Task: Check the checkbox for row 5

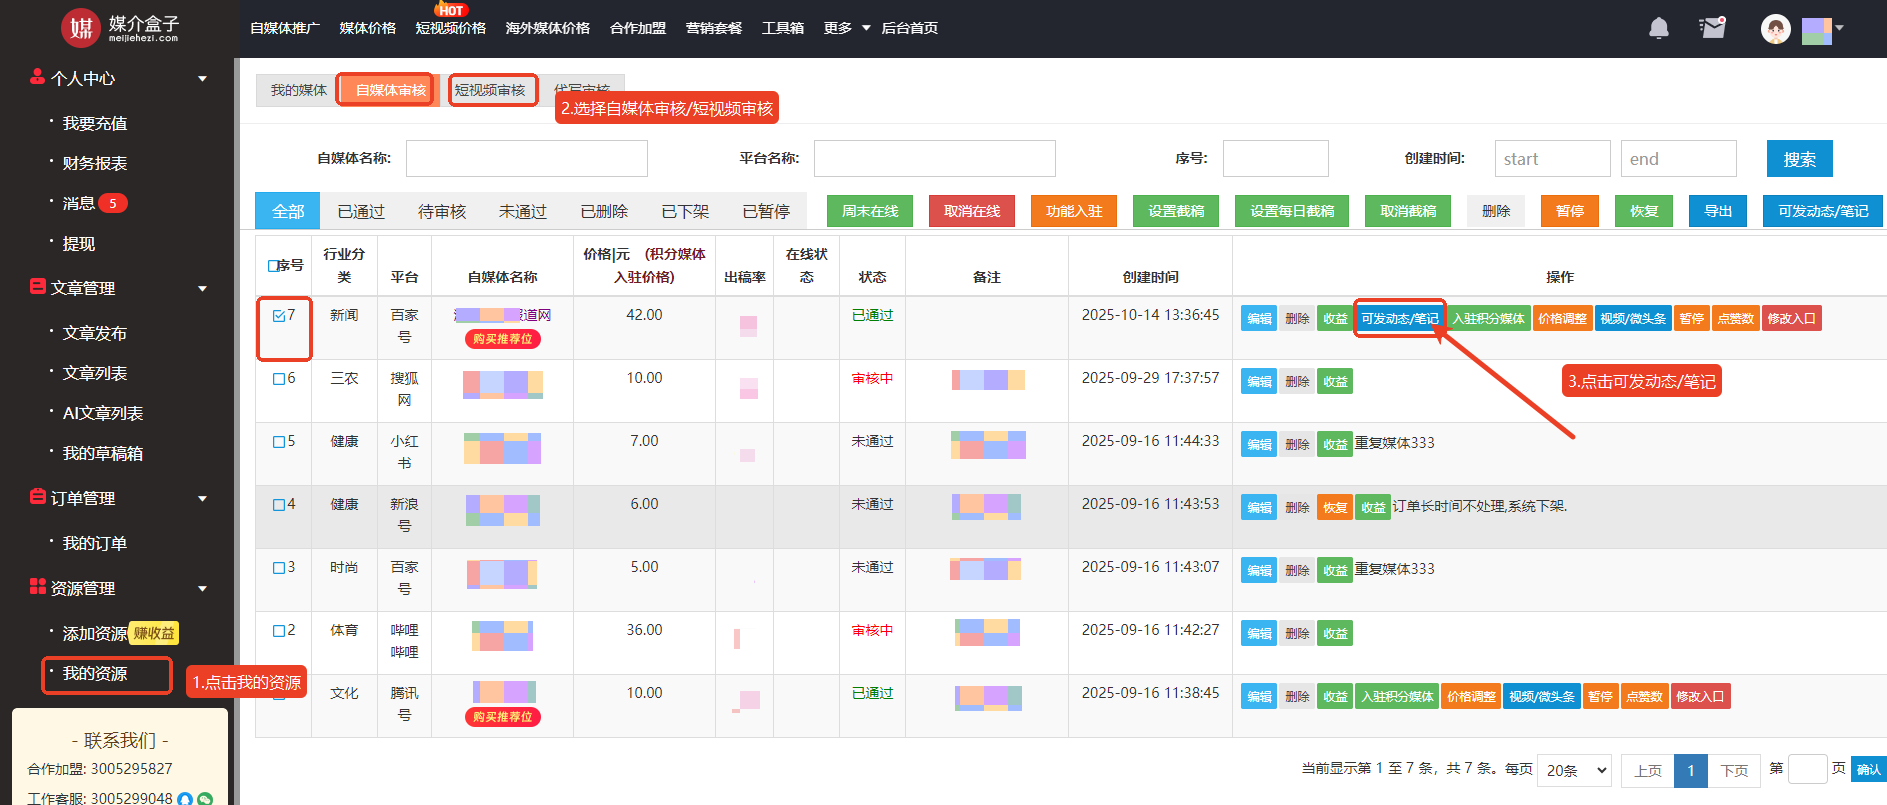Action: (279, 442)
